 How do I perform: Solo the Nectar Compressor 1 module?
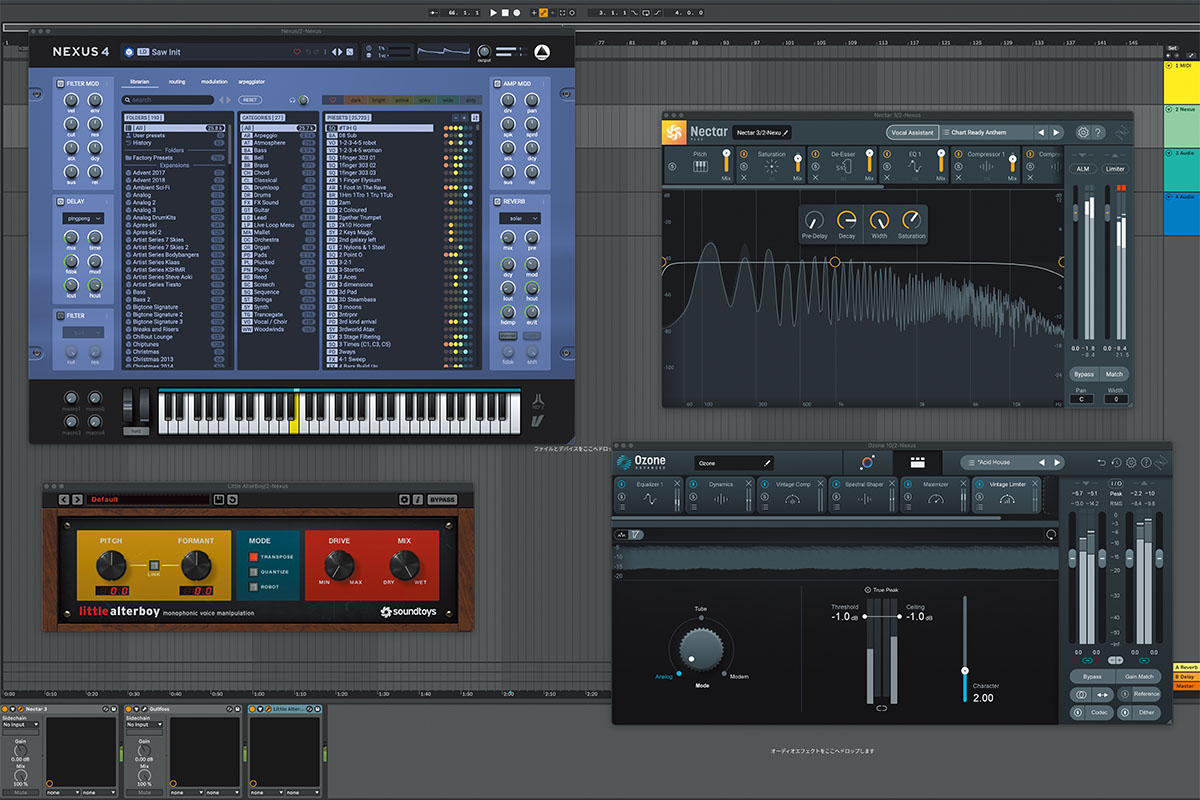coord(959,166)
